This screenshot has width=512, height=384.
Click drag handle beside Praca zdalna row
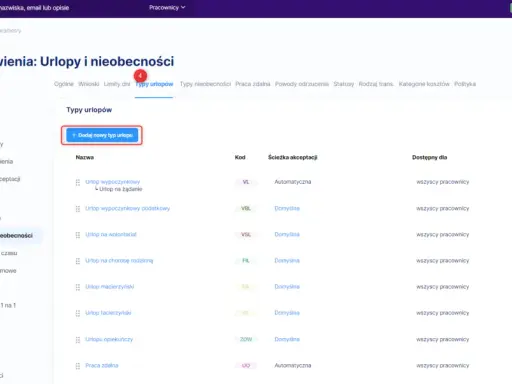coord(78,366)
